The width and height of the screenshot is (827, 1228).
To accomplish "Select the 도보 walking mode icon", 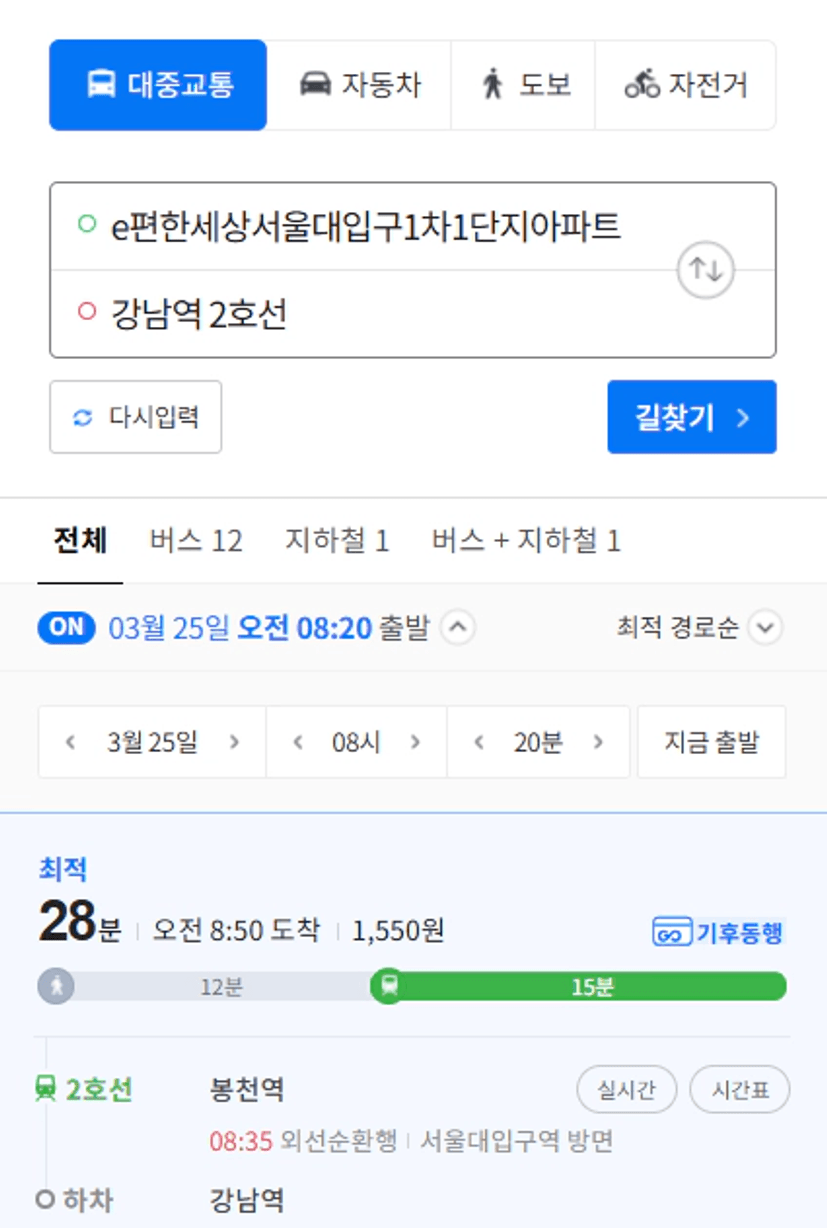I will coord(492,85).
